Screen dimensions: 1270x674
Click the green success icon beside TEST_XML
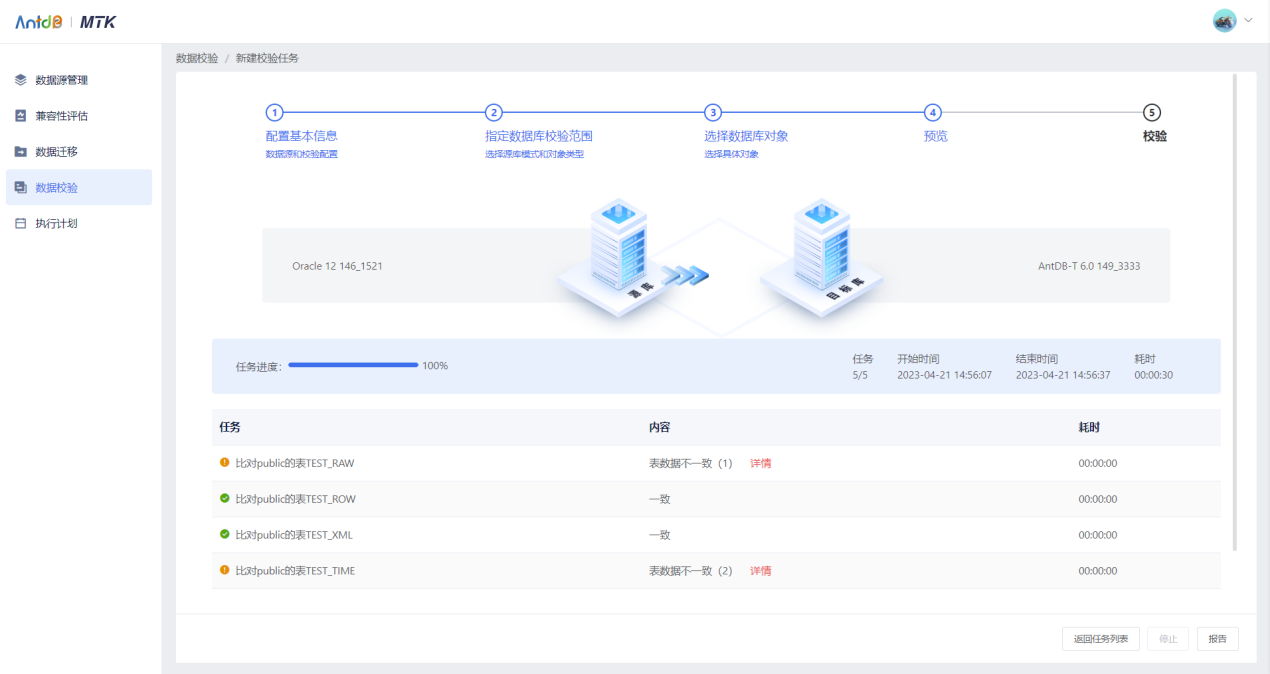225,535
